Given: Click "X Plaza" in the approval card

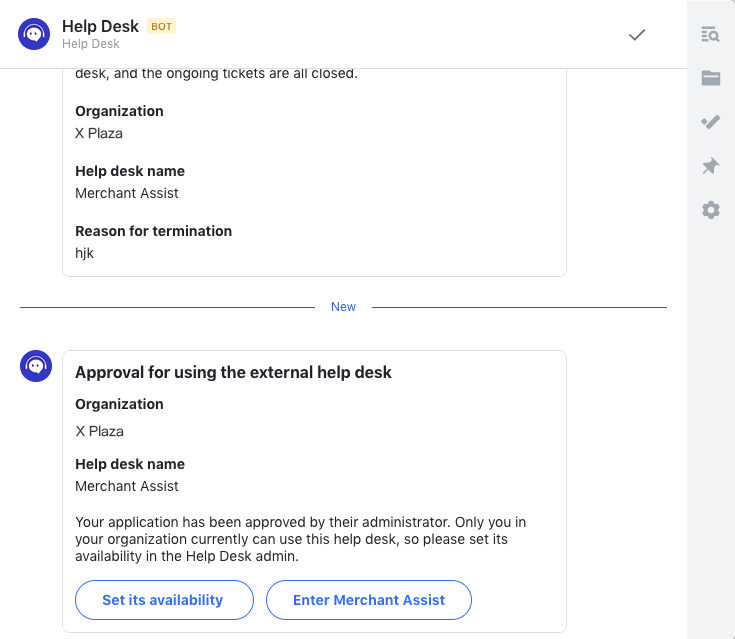Looking at the screenshot, I should coord(100,431).
